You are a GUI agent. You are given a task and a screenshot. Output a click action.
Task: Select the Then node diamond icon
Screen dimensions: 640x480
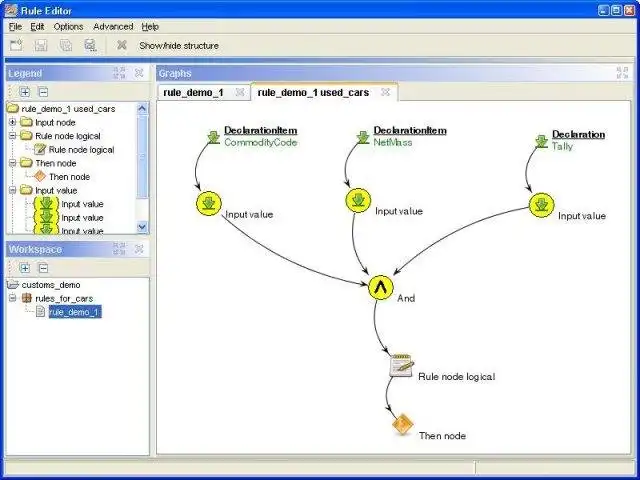pyautogui.click(x=402, y=424)
